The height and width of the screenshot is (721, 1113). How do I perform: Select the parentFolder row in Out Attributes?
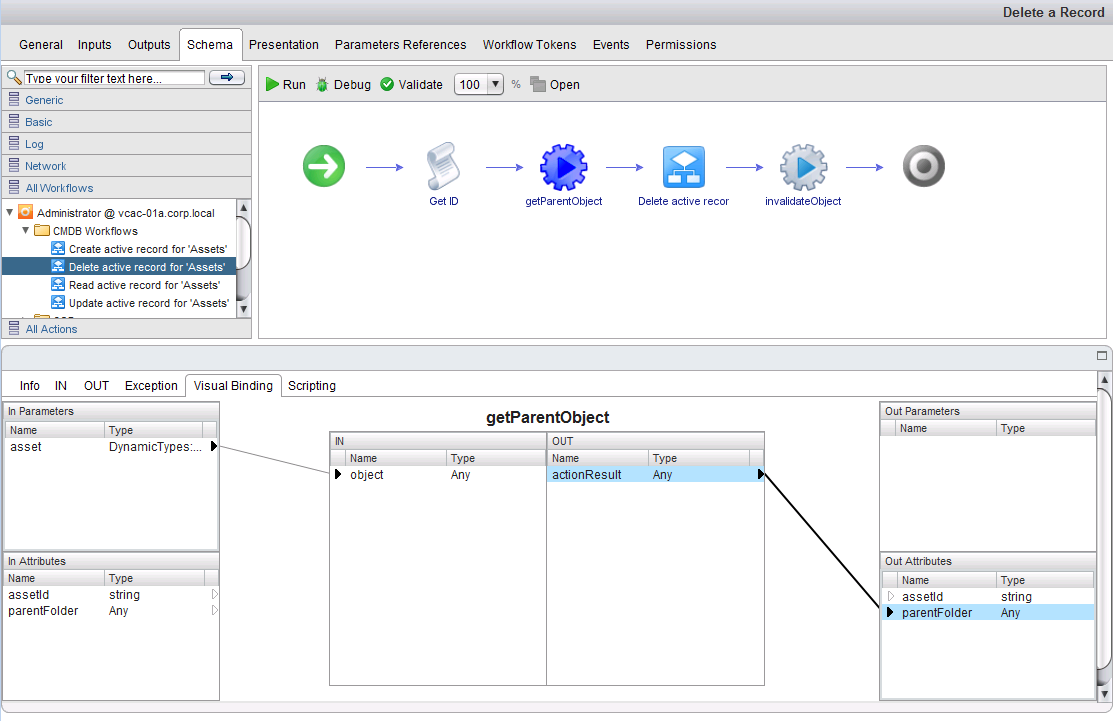[987, 612]
